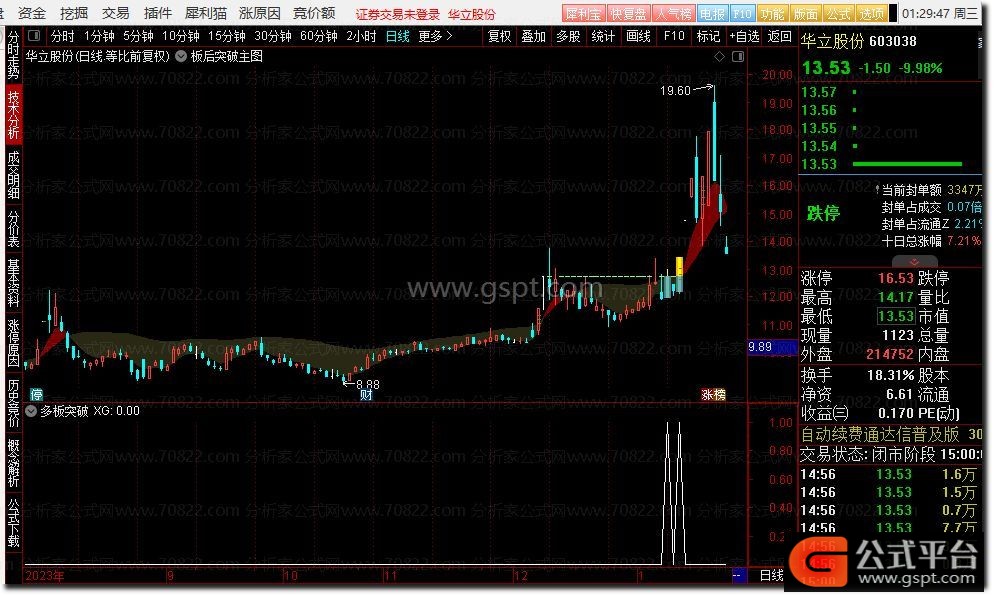The width and height of the screenshot is (994, 595).
Task: Open the 交易 menu
Action: click(115, 13)
